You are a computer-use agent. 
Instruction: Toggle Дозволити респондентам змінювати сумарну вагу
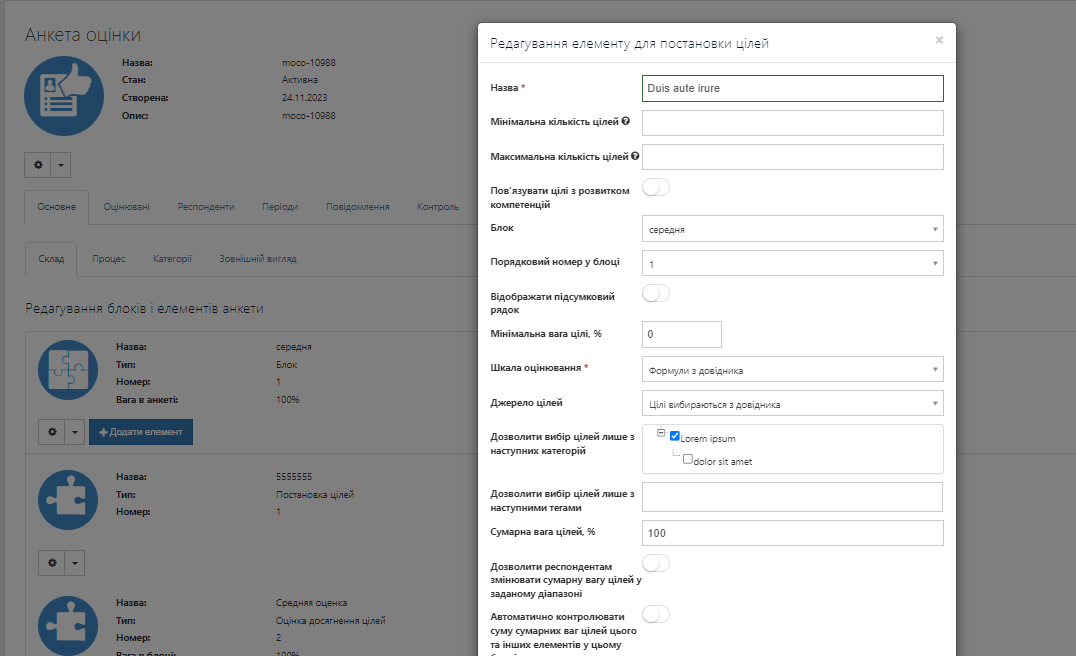[x=656, y=563]
